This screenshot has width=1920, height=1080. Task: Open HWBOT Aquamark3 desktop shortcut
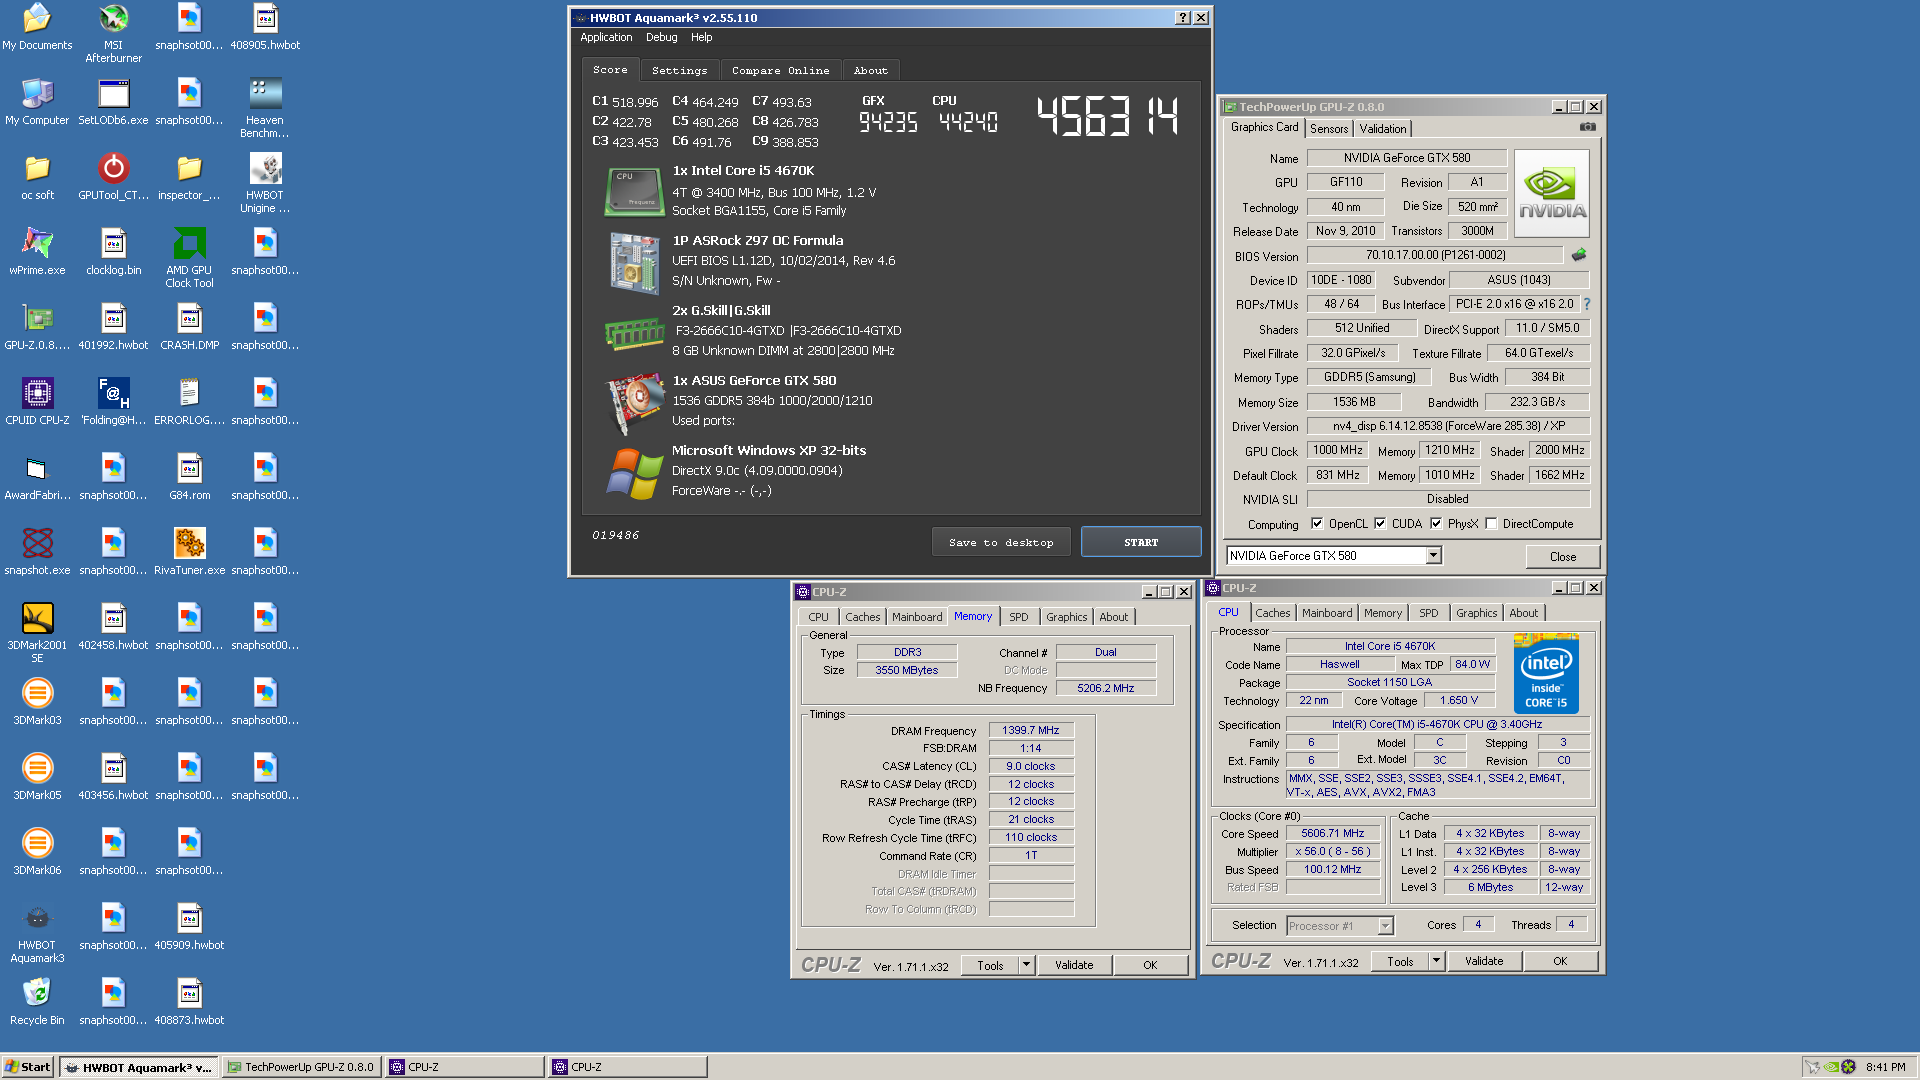coord(37,933)
